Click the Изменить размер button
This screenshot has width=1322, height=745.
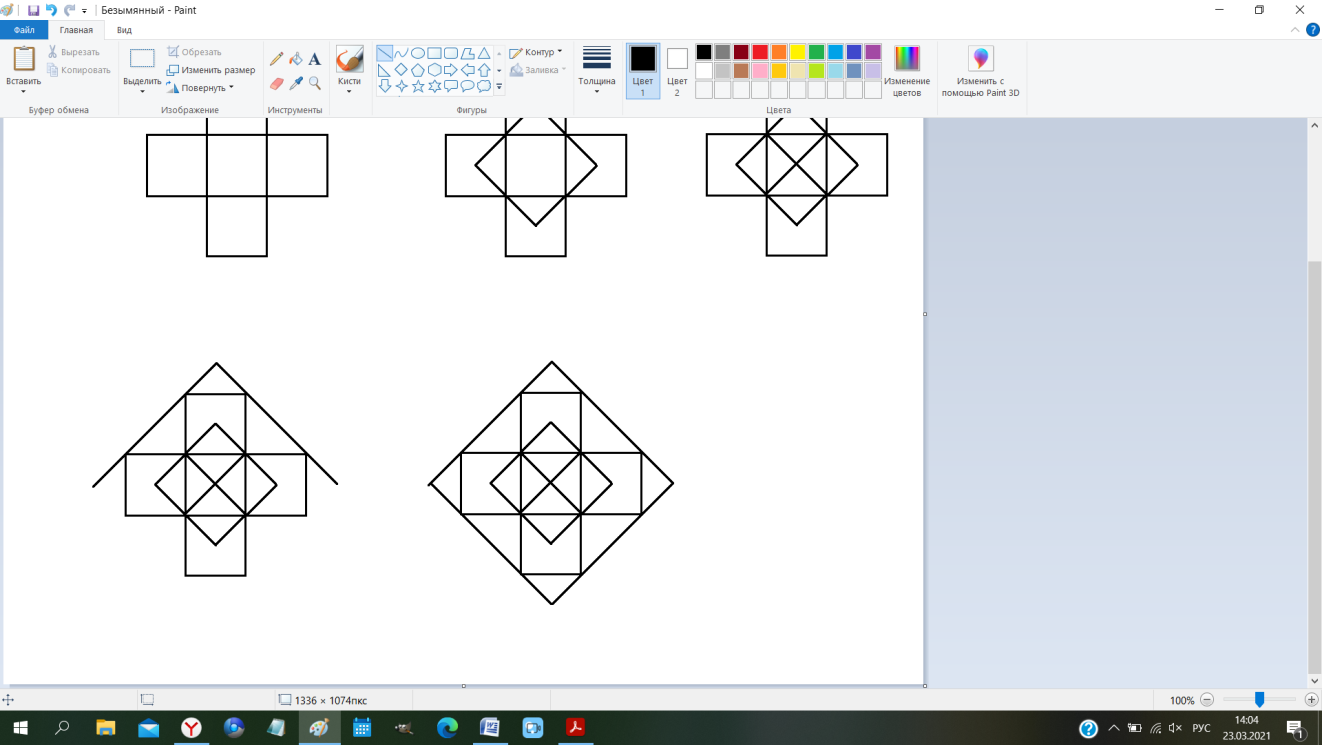point(211,70)
